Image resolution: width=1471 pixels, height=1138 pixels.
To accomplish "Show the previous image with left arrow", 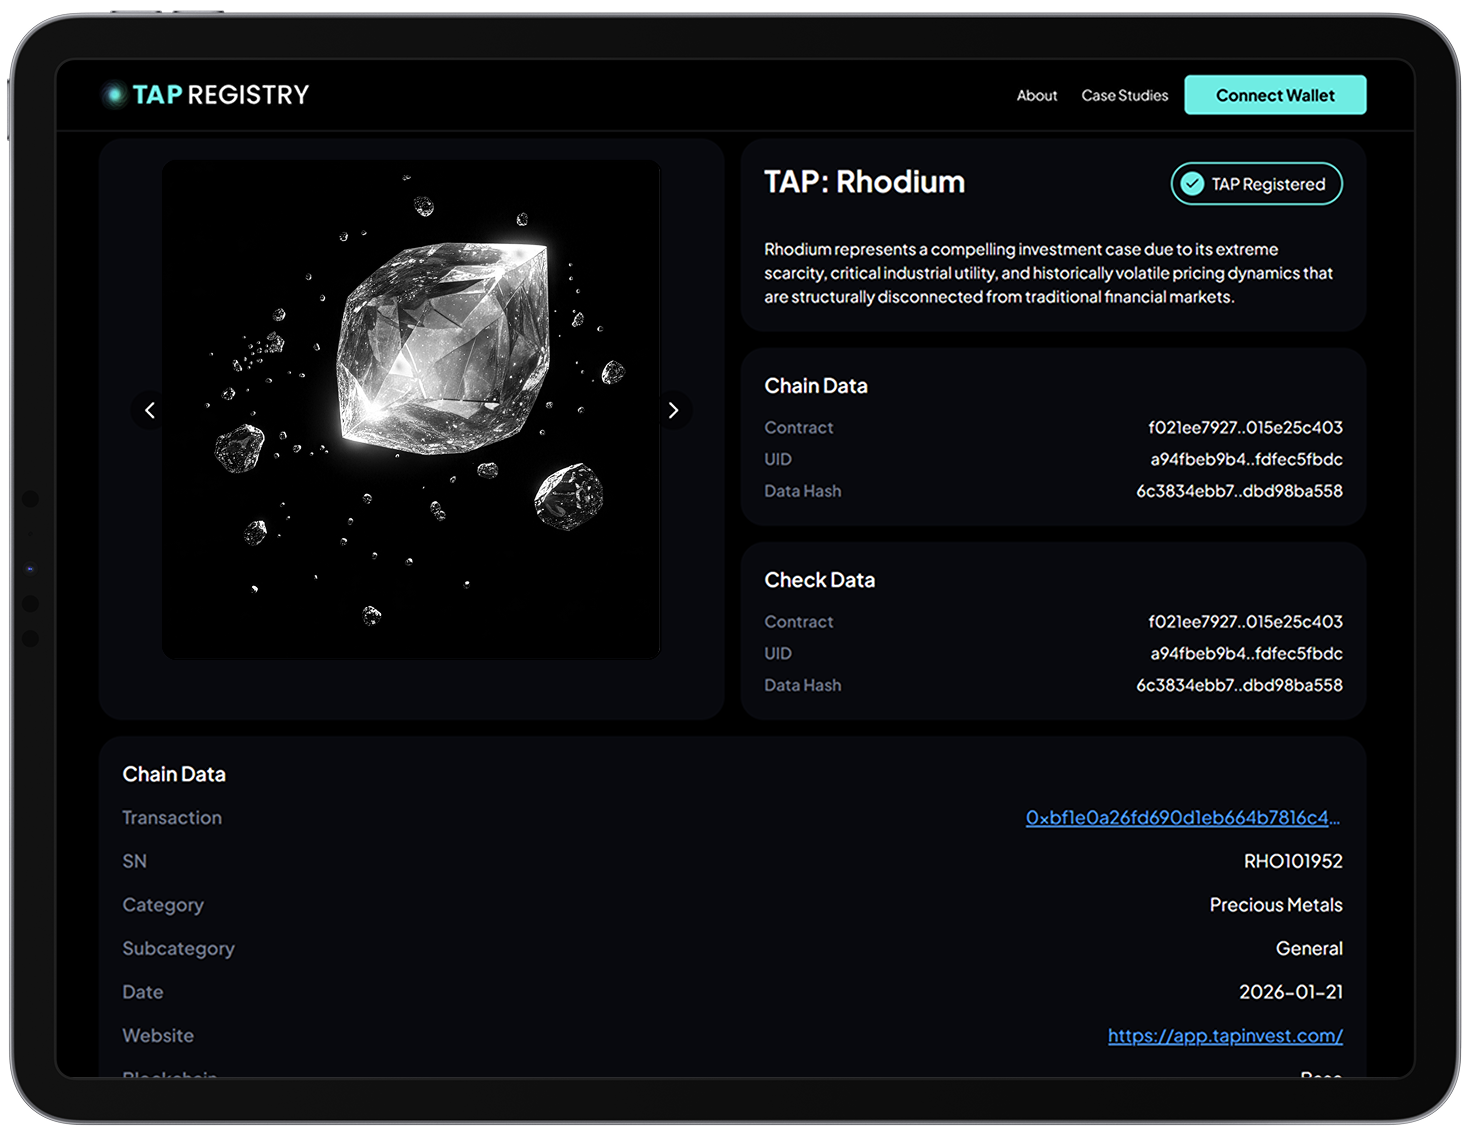I will (x=150, y=410).
